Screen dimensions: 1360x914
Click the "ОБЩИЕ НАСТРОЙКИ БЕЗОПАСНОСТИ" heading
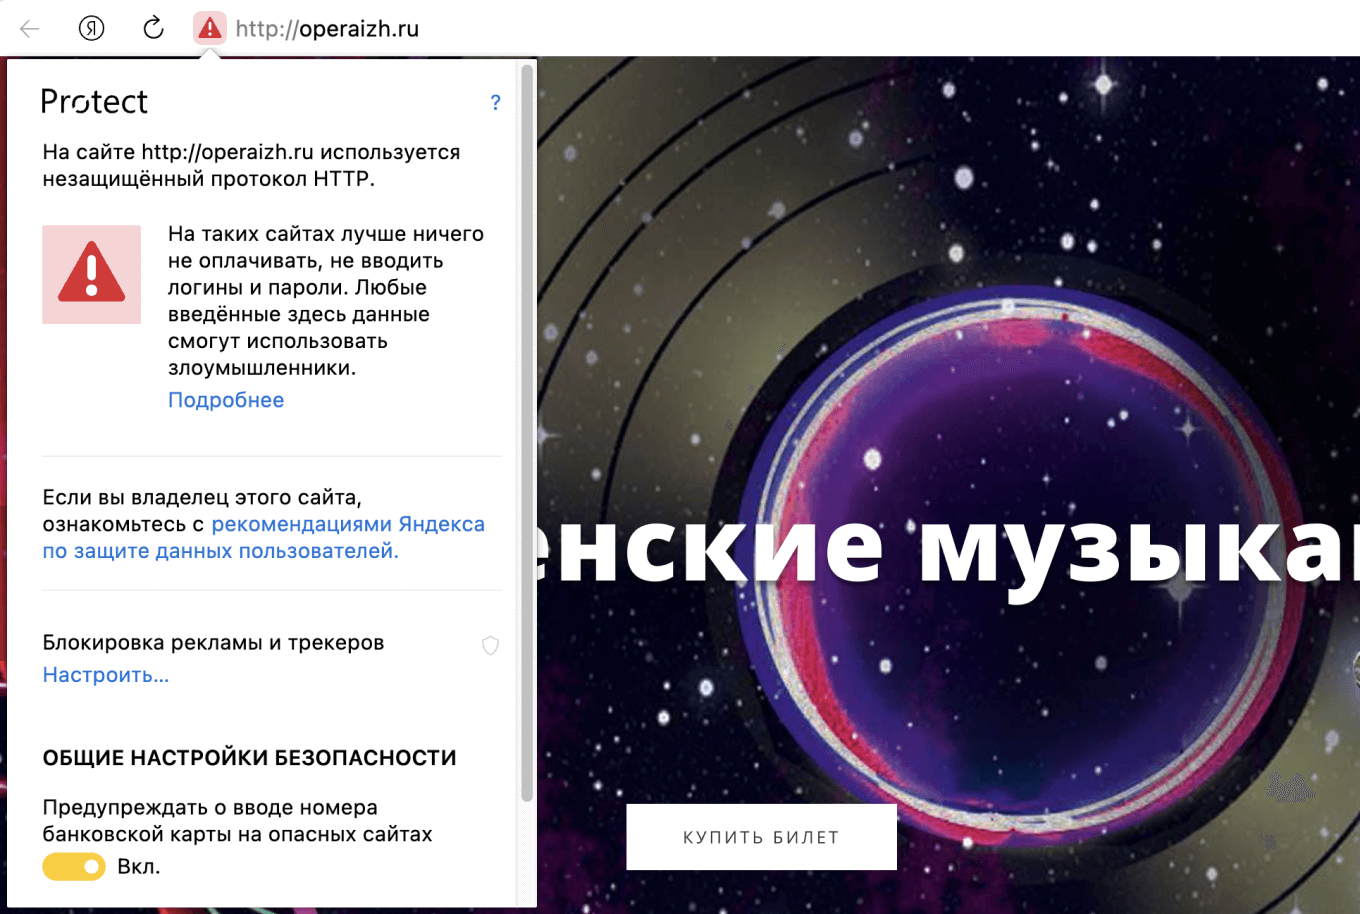[248, 757]
